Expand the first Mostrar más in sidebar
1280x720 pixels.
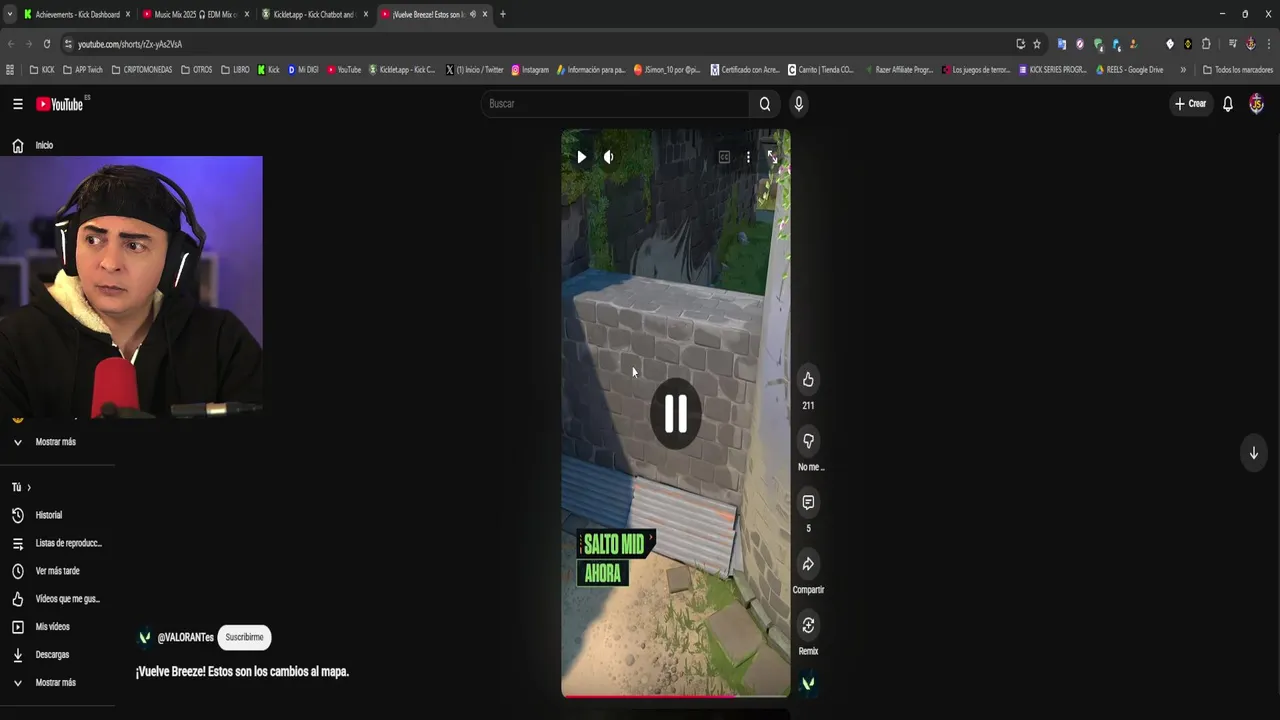coord(57,442)
